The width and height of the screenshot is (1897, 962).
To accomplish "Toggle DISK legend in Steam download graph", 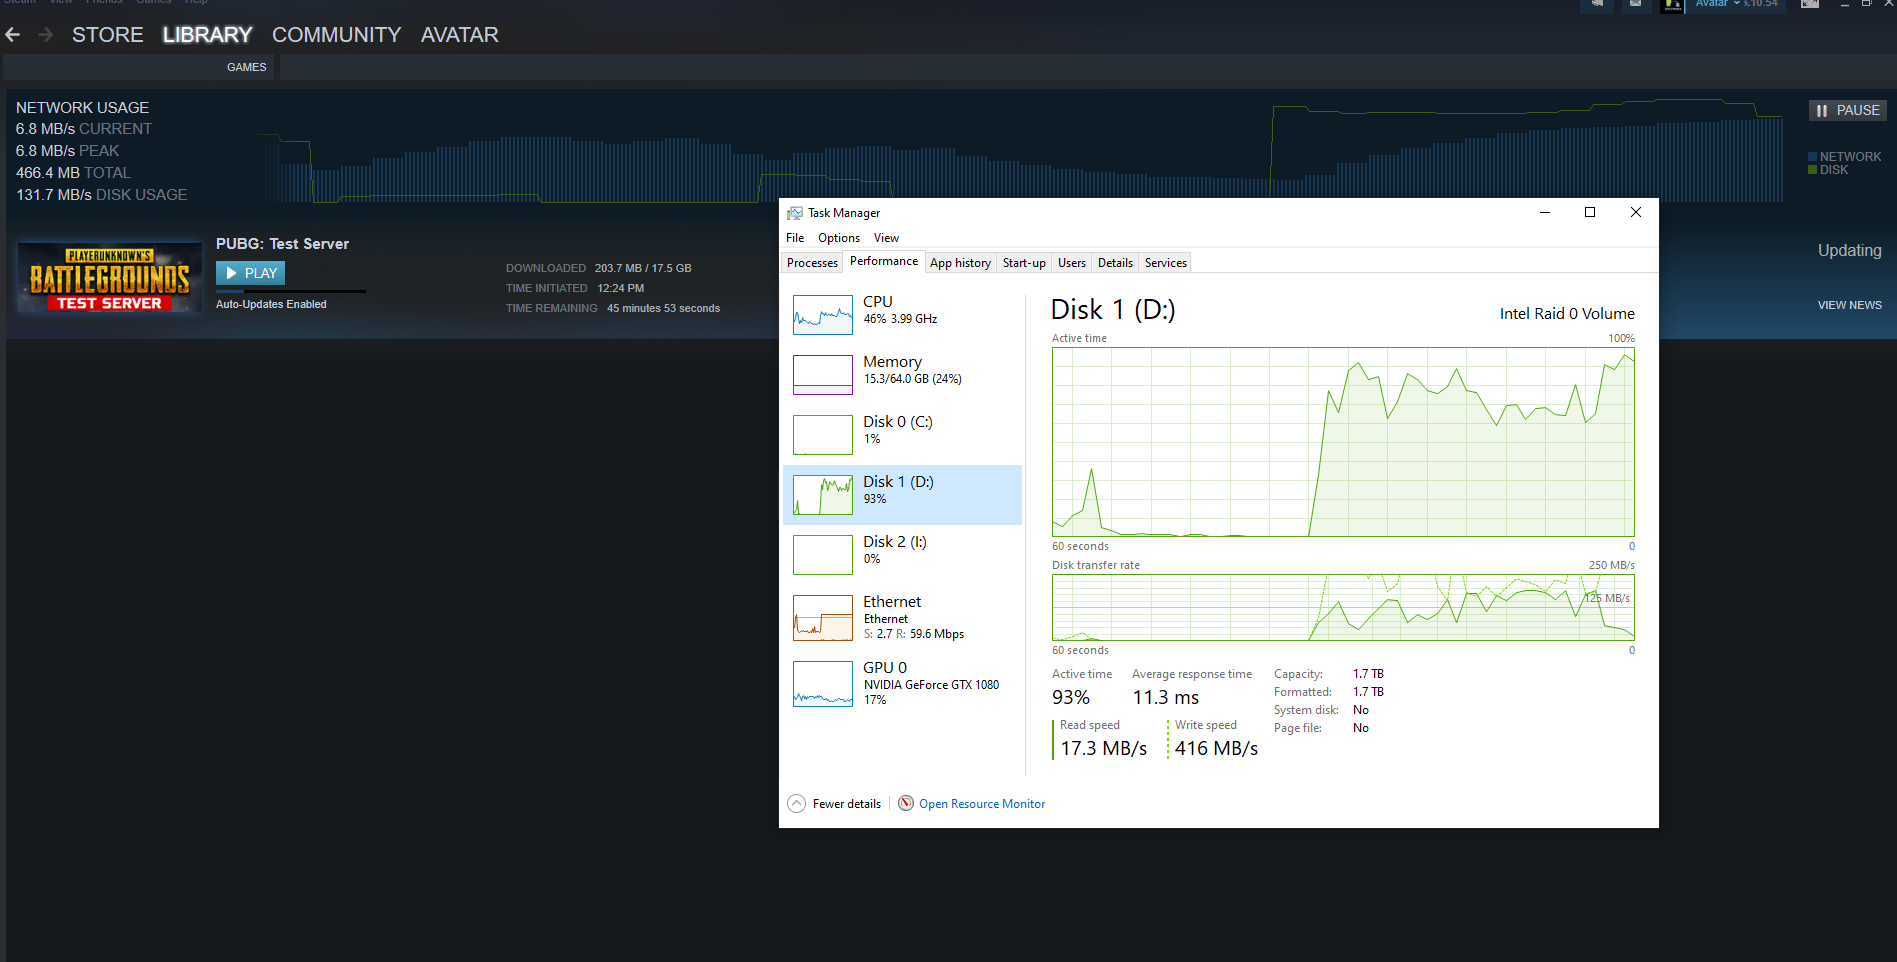I will [x=1828, y=170].
